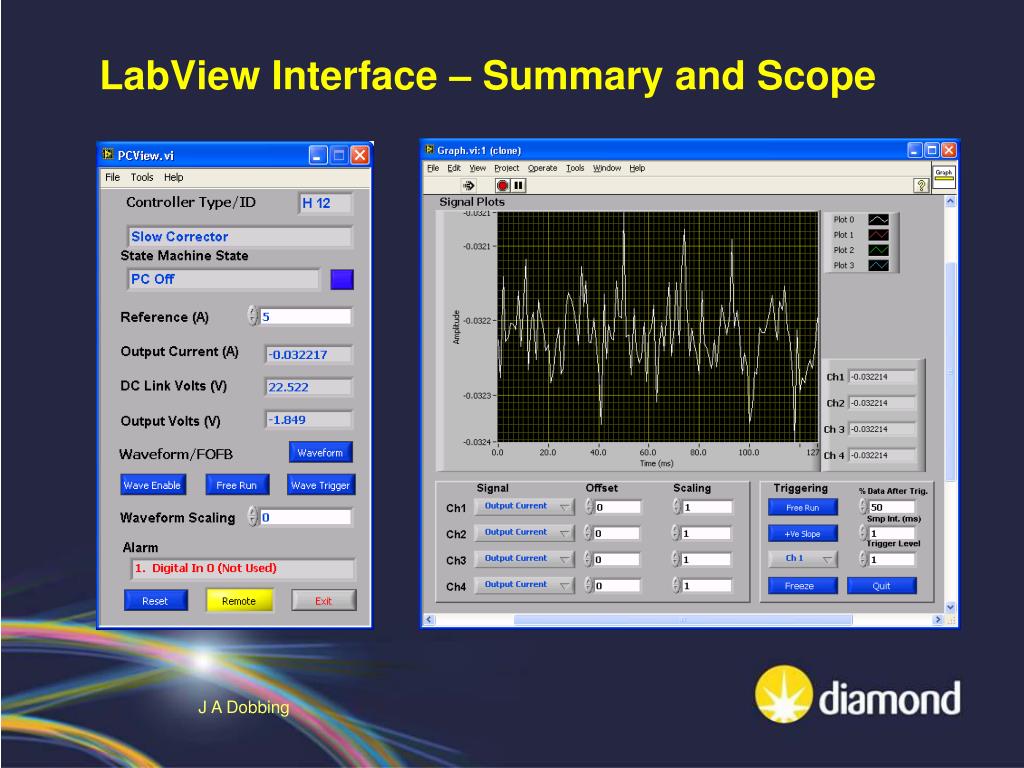Click horizontal scrollbar thumb in Graph.vi
This screenshot has height=768, width=1024.
coord(683,619)
